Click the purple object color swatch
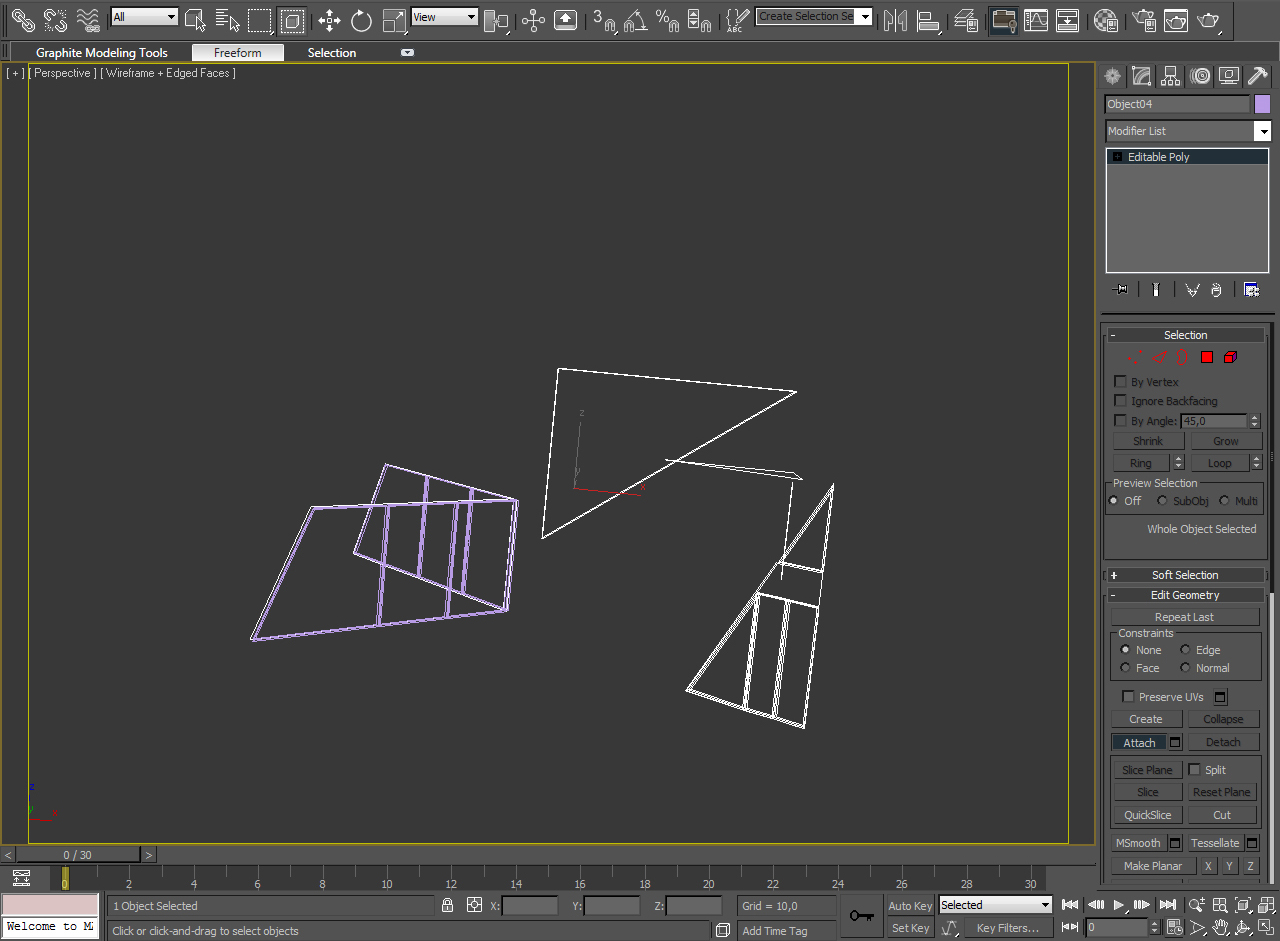This screenshot has height=941, width=1280. click(x=1262, y=104)
